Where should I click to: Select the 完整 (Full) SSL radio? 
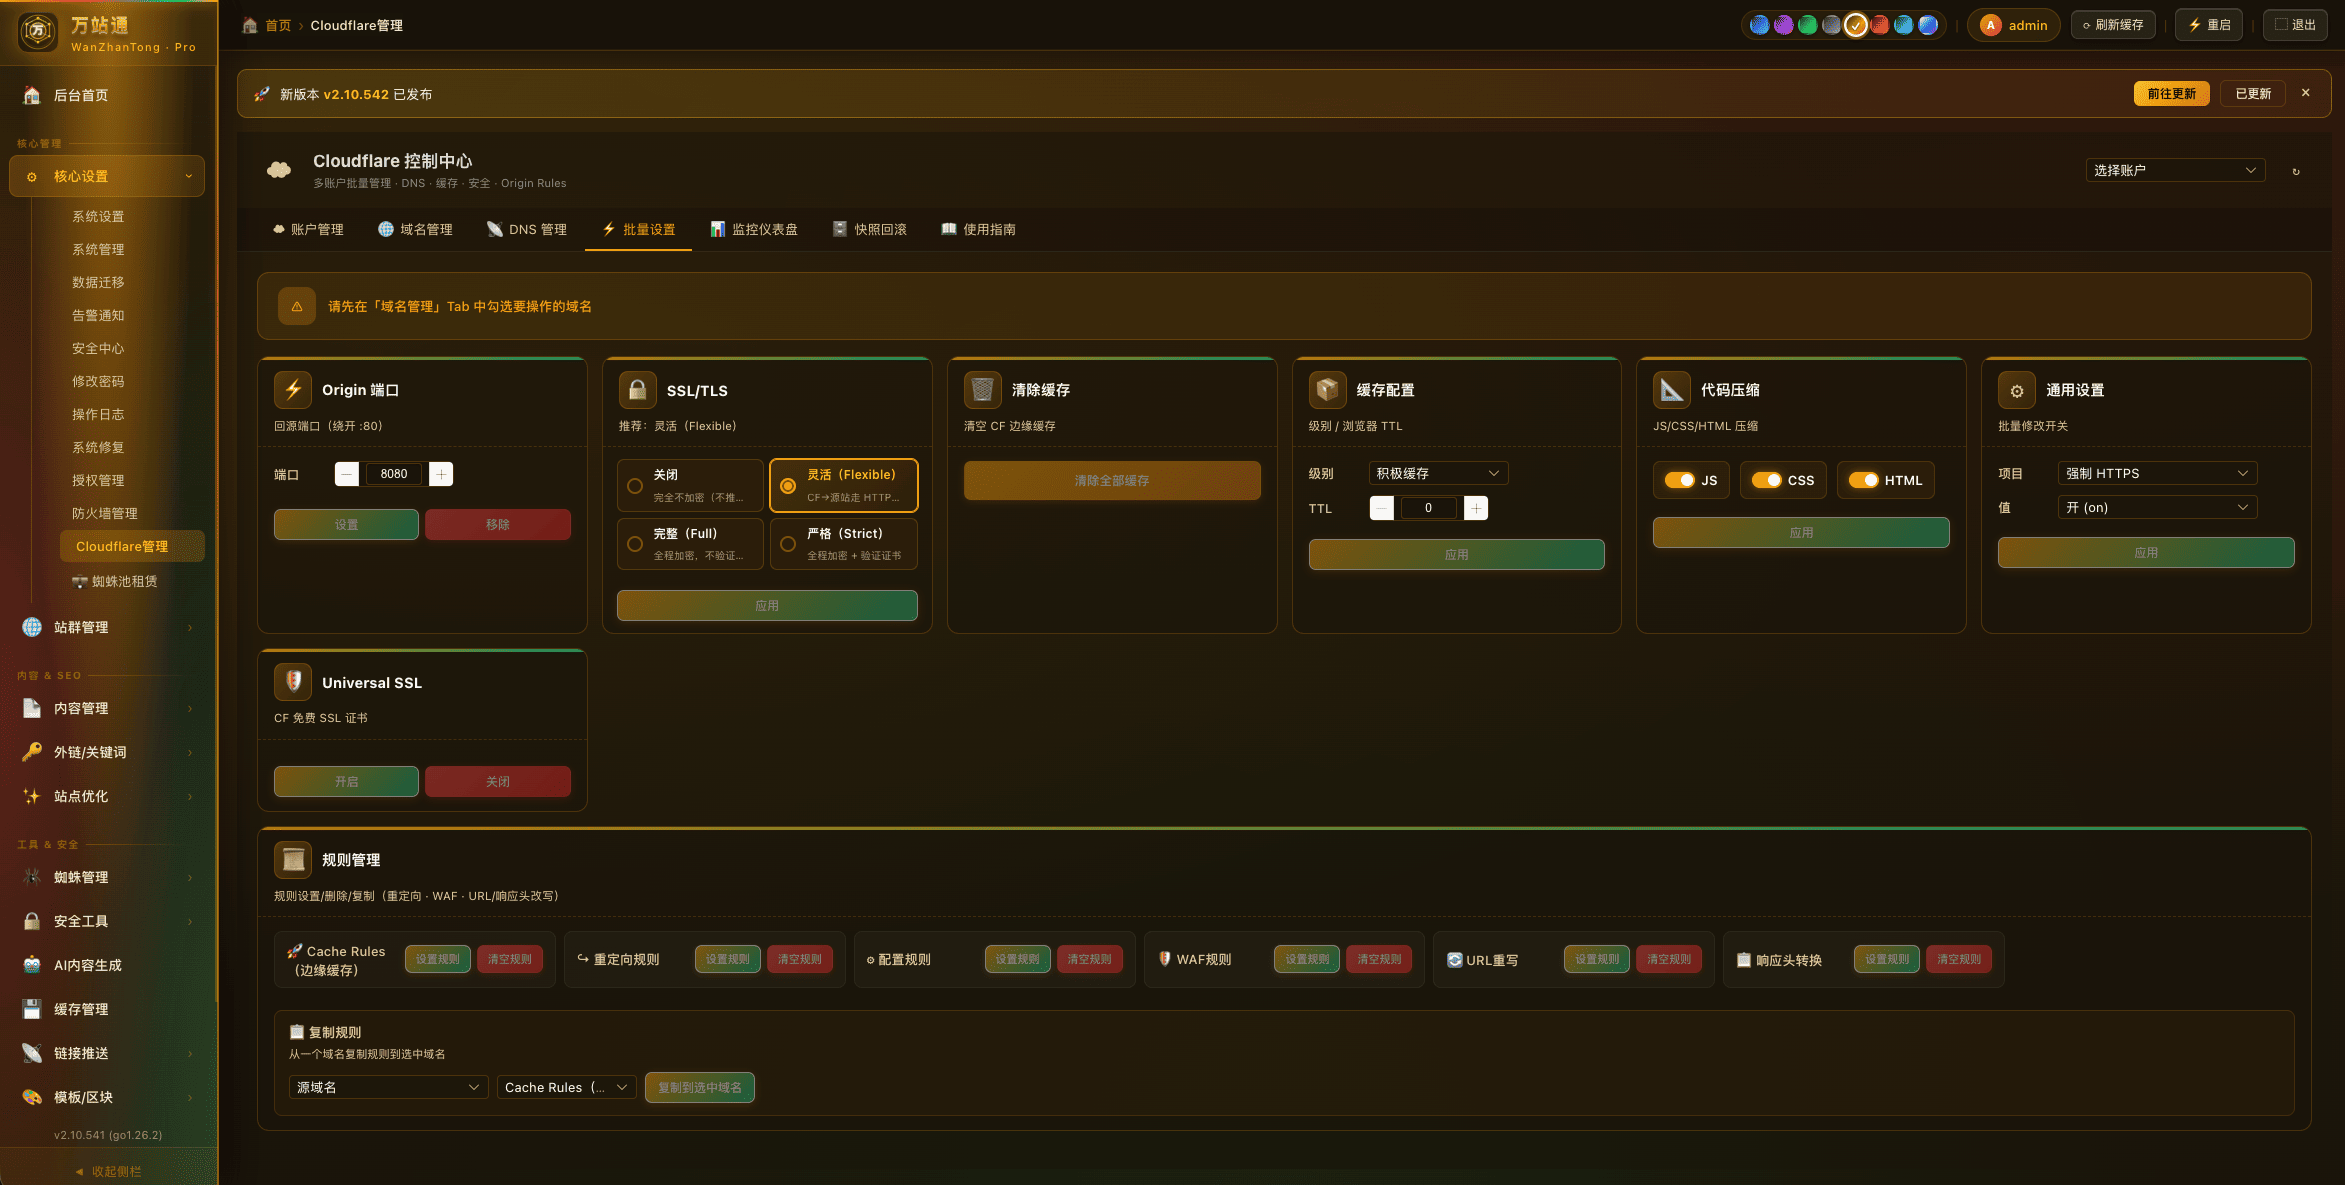click(x=635, y=544)
